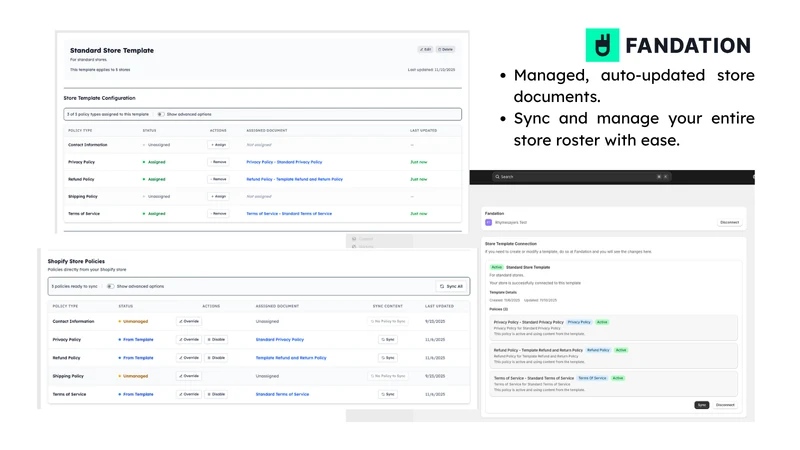Click the Fandation plug logo icon
The height and width of the screenshot is (450, 800).
pos(602,45)
